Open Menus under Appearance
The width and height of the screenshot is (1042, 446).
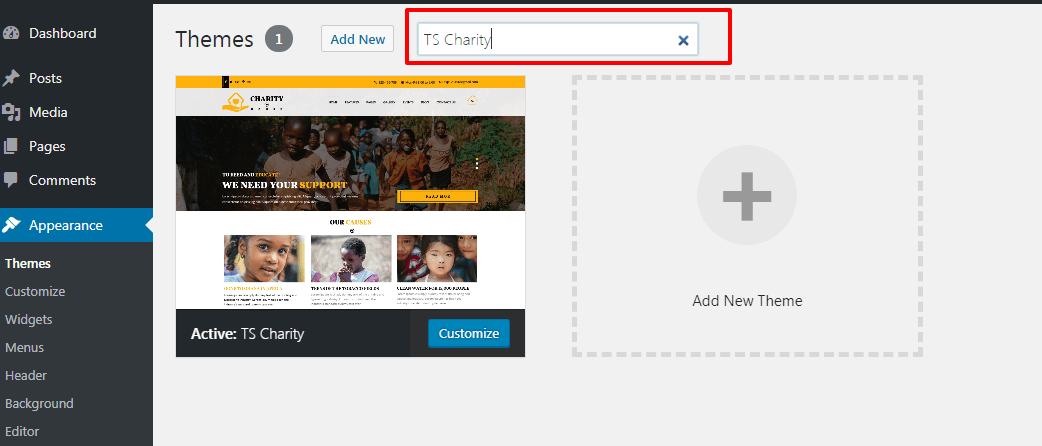(x=25, y=348)
